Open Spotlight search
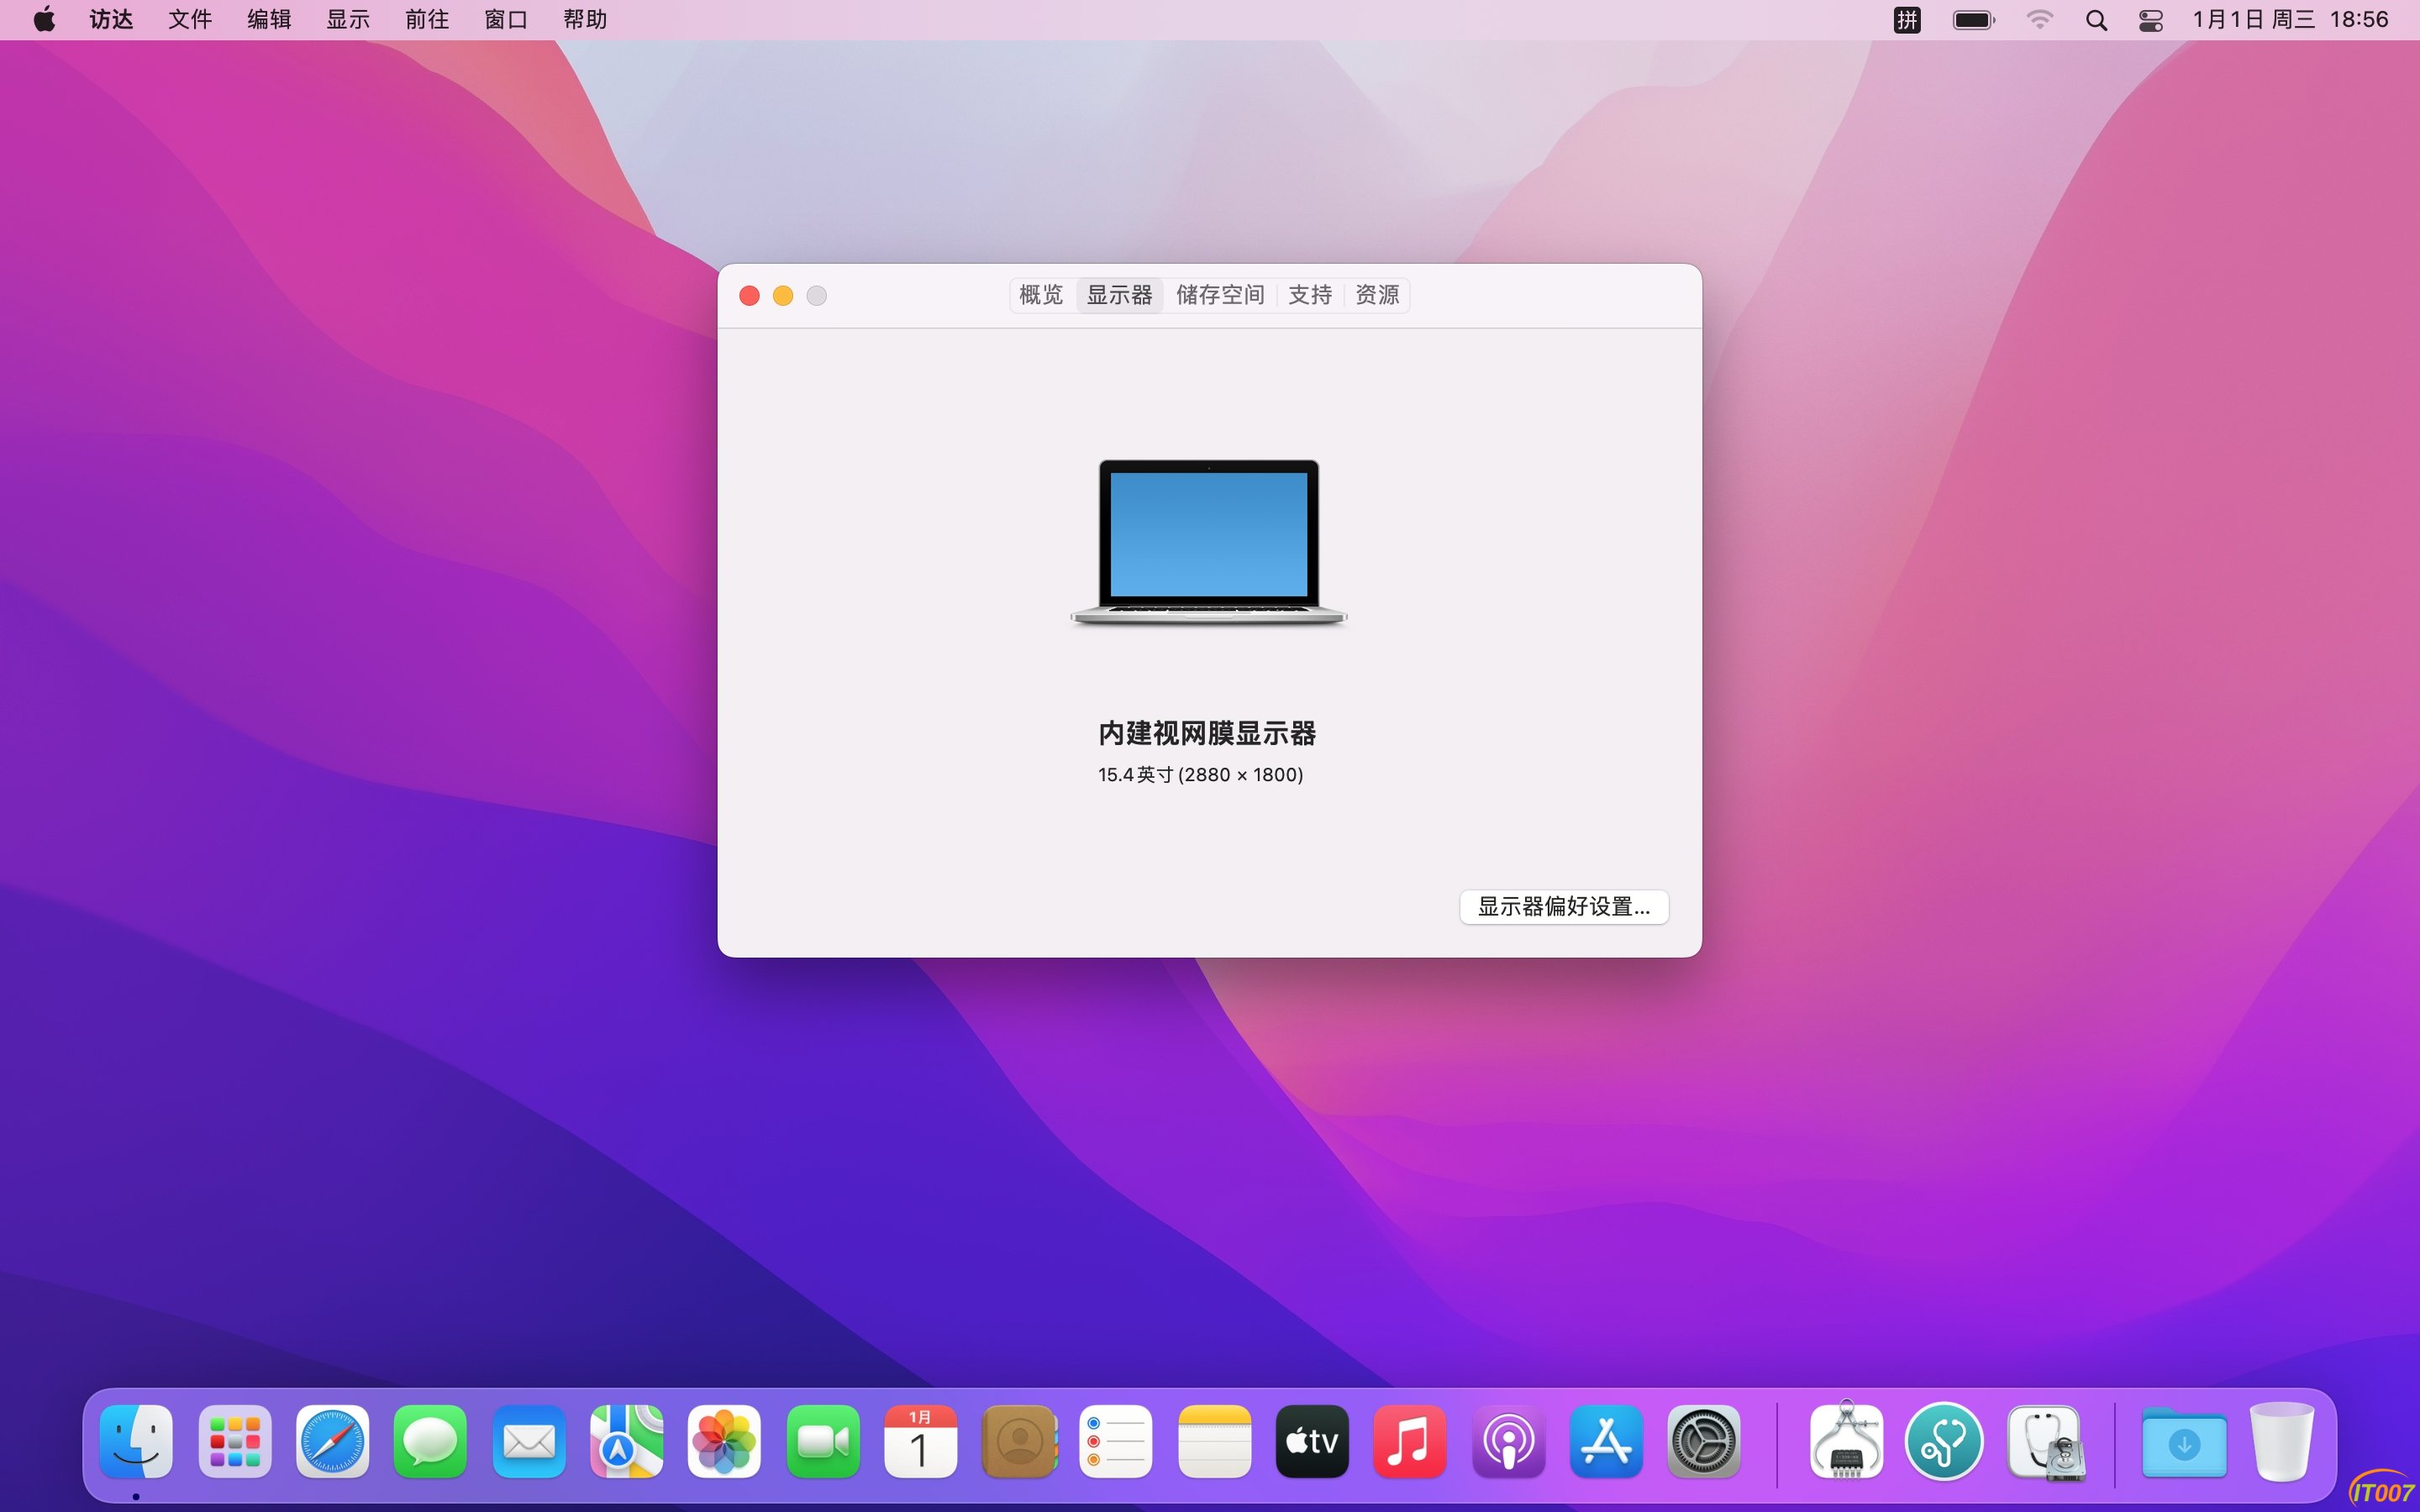Screen dimensions: 2420x1512 [2097, 20]
